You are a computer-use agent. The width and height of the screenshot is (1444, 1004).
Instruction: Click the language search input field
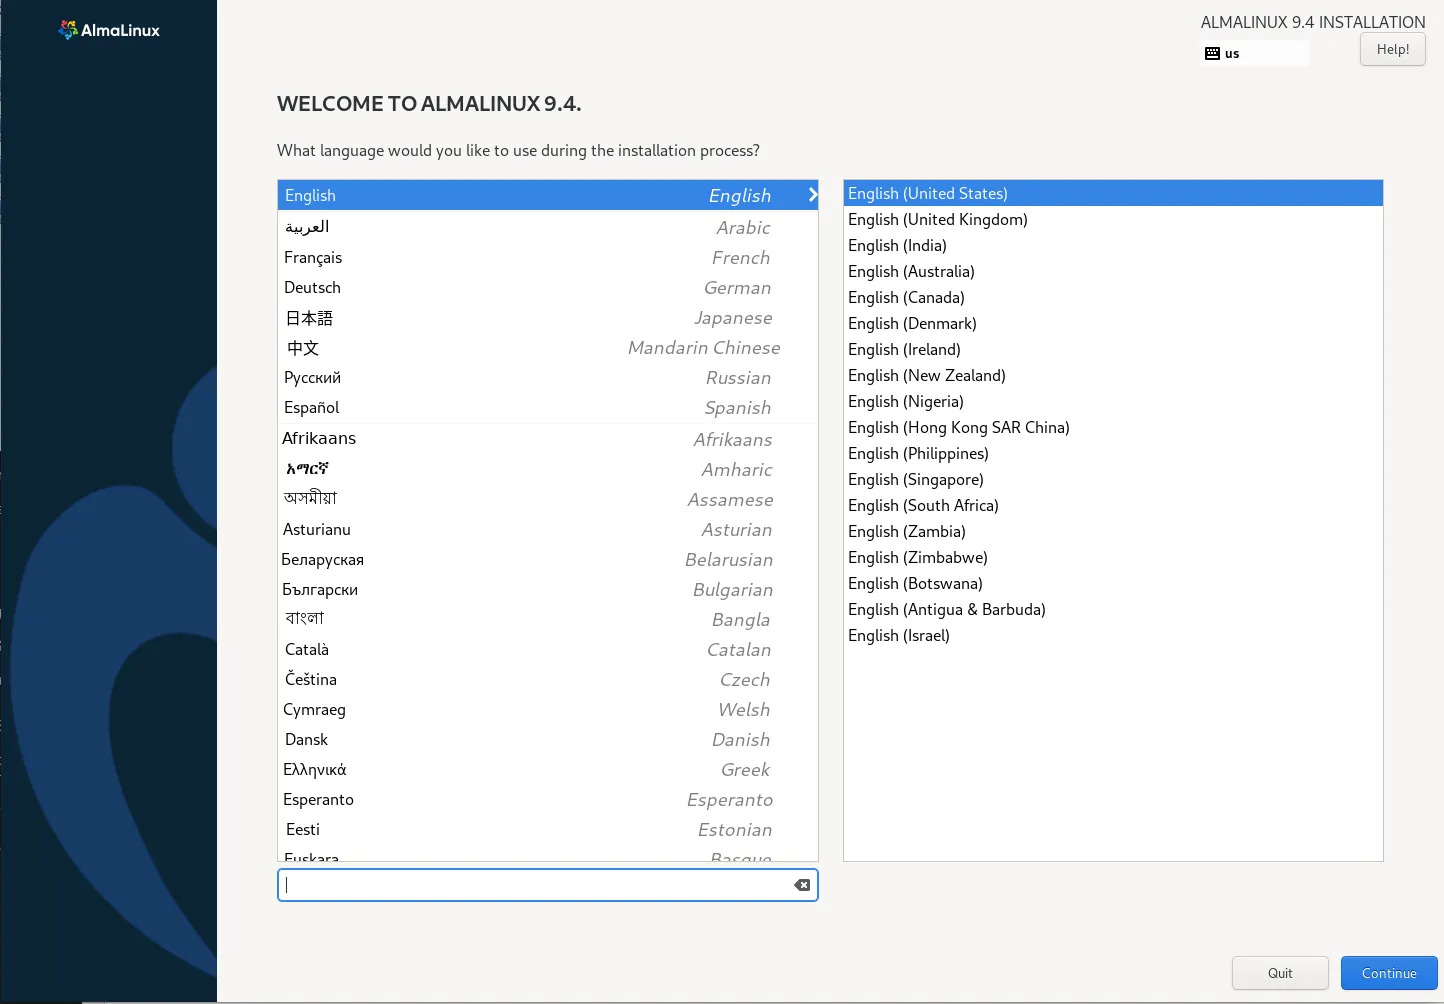tap(535, 885)
